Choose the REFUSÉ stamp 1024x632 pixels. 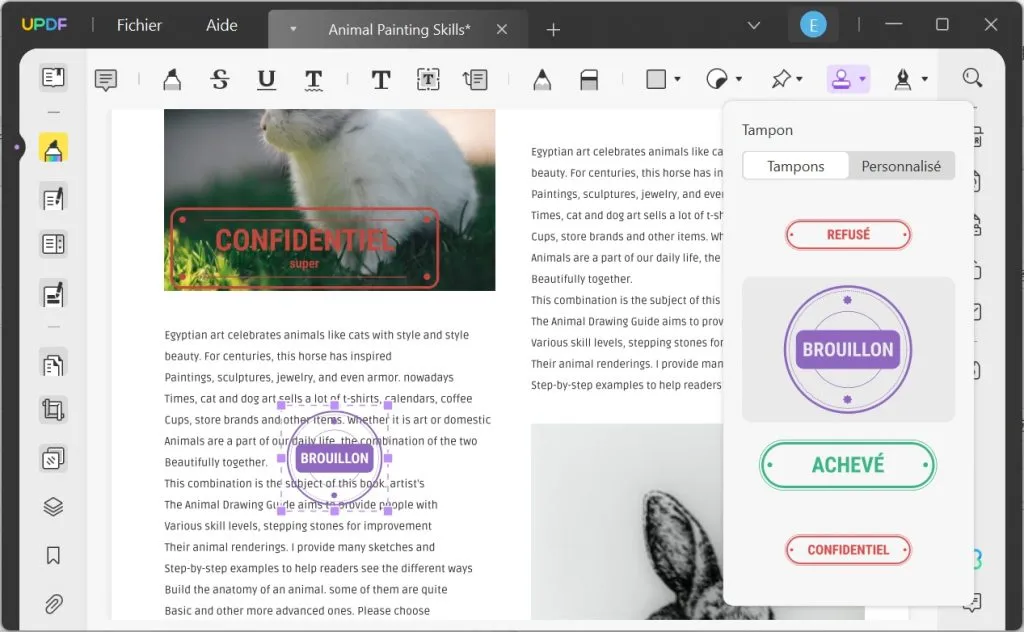click(x=848, y=234)
